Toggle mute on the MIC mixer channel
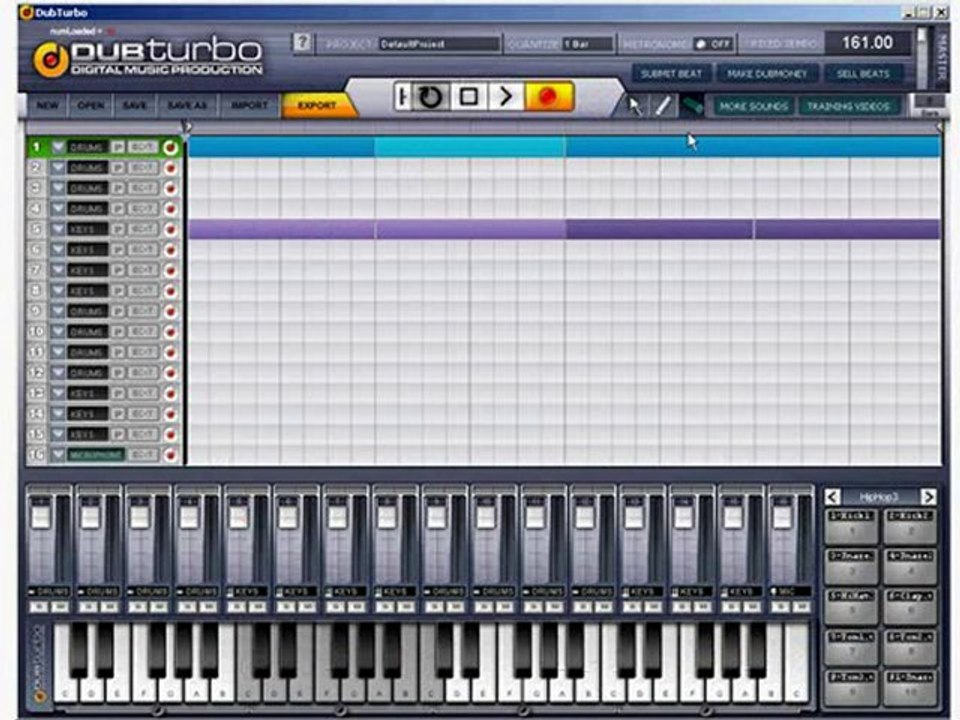 tap(800, 607)
